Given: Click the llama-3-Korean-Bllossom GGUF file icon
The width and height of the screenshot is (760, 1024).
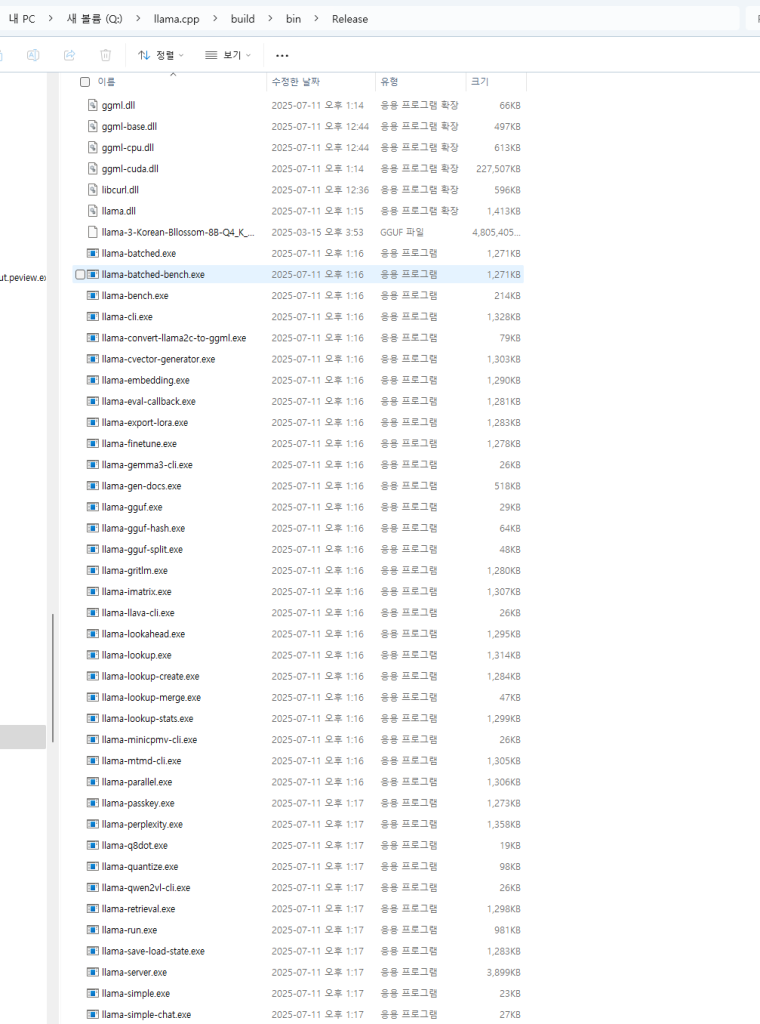Looking at the screenshot, I should tap(93, 232).
